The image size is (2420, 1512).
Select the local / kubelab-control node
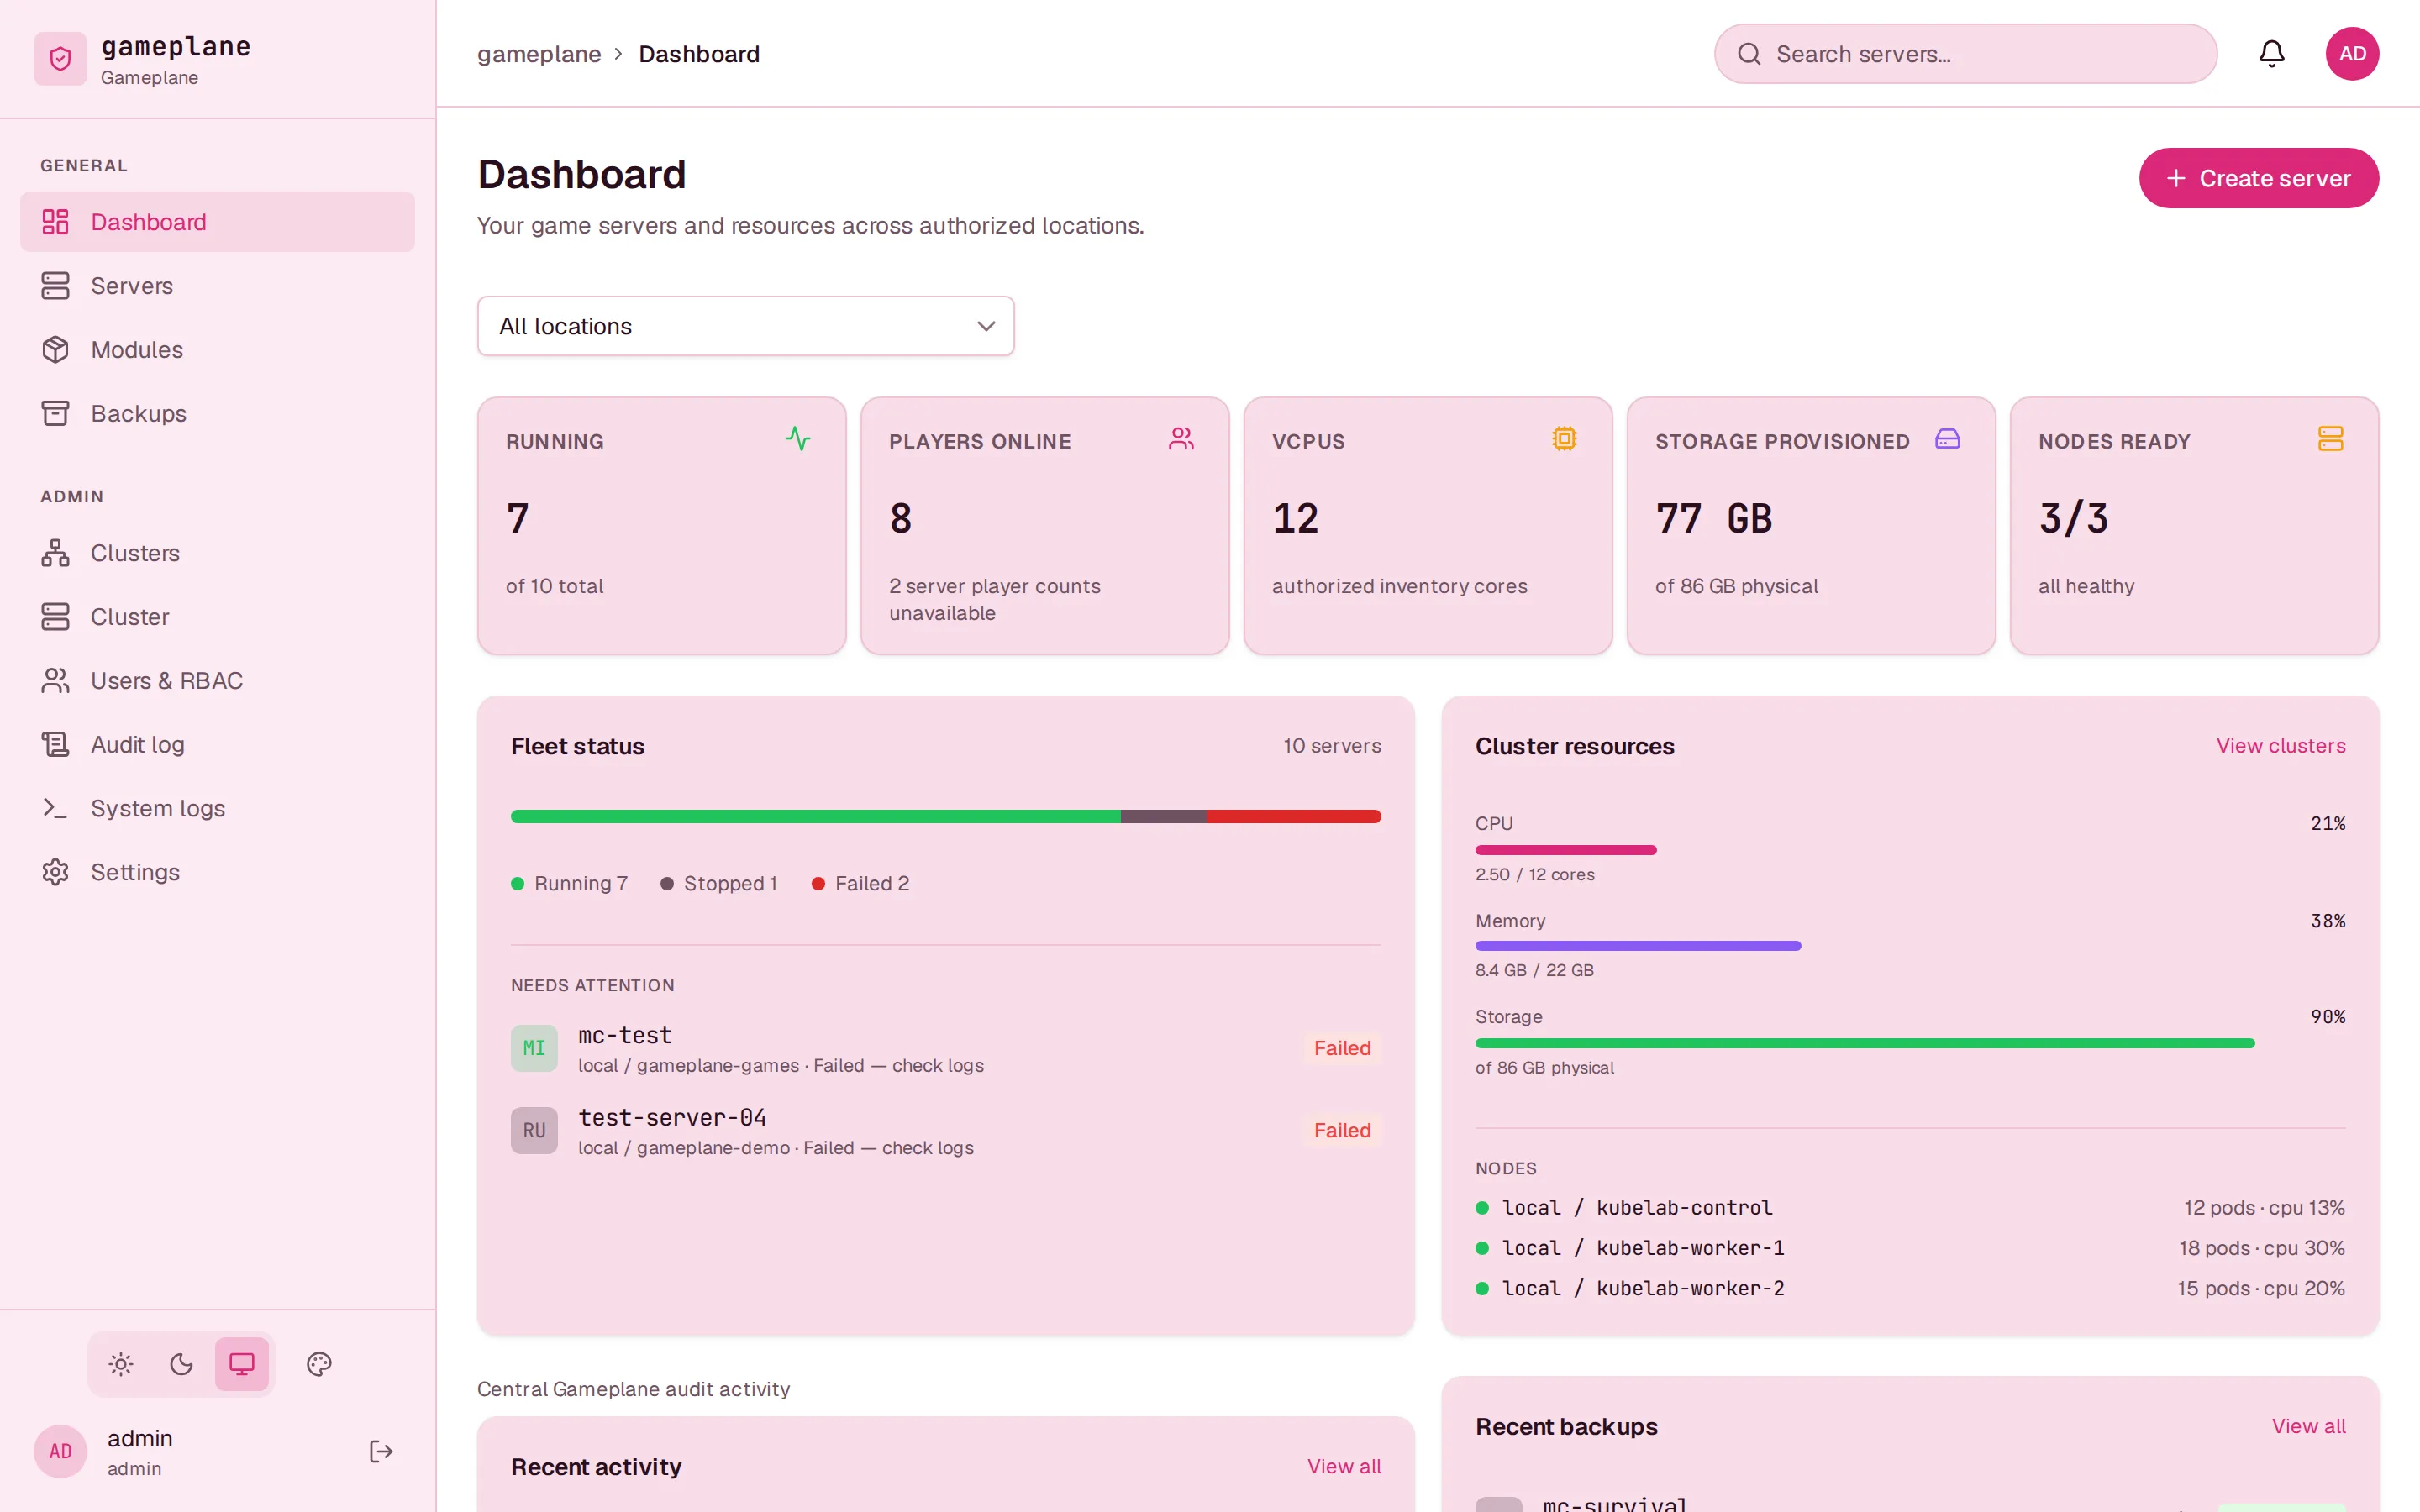click(1910, 1208)
